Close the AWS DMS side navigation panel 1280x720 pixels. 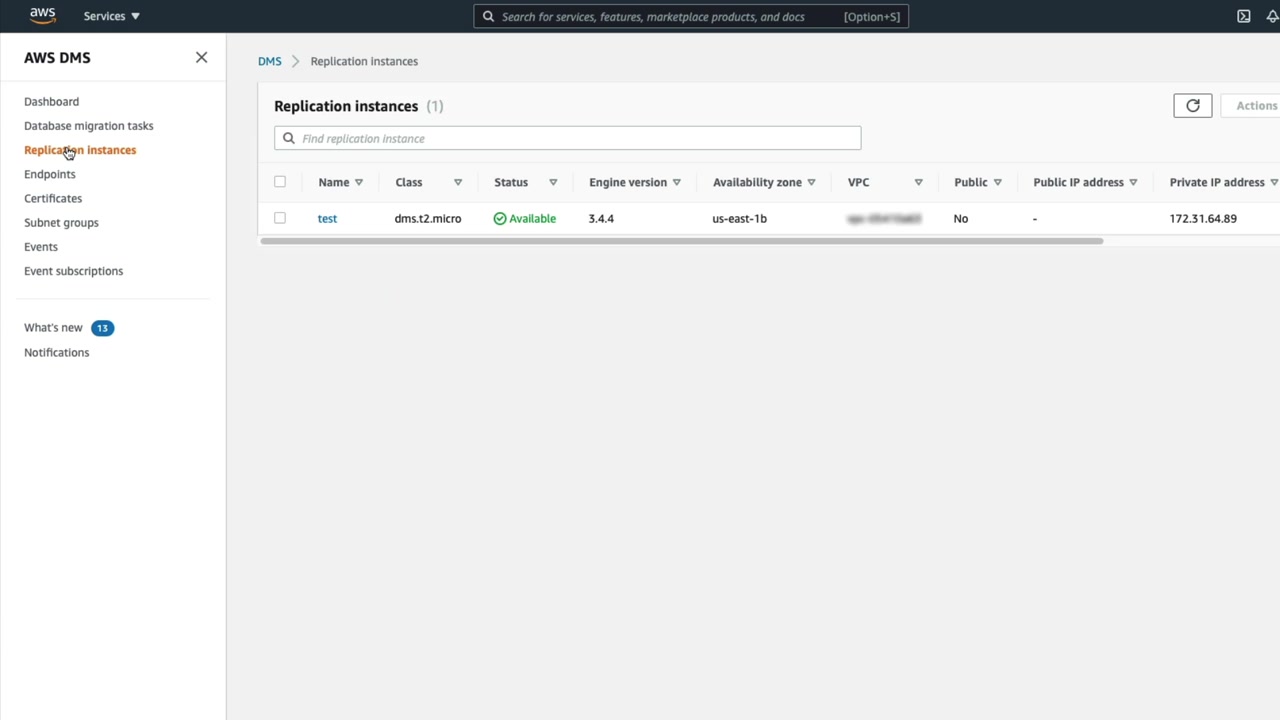tap(201, 58)
